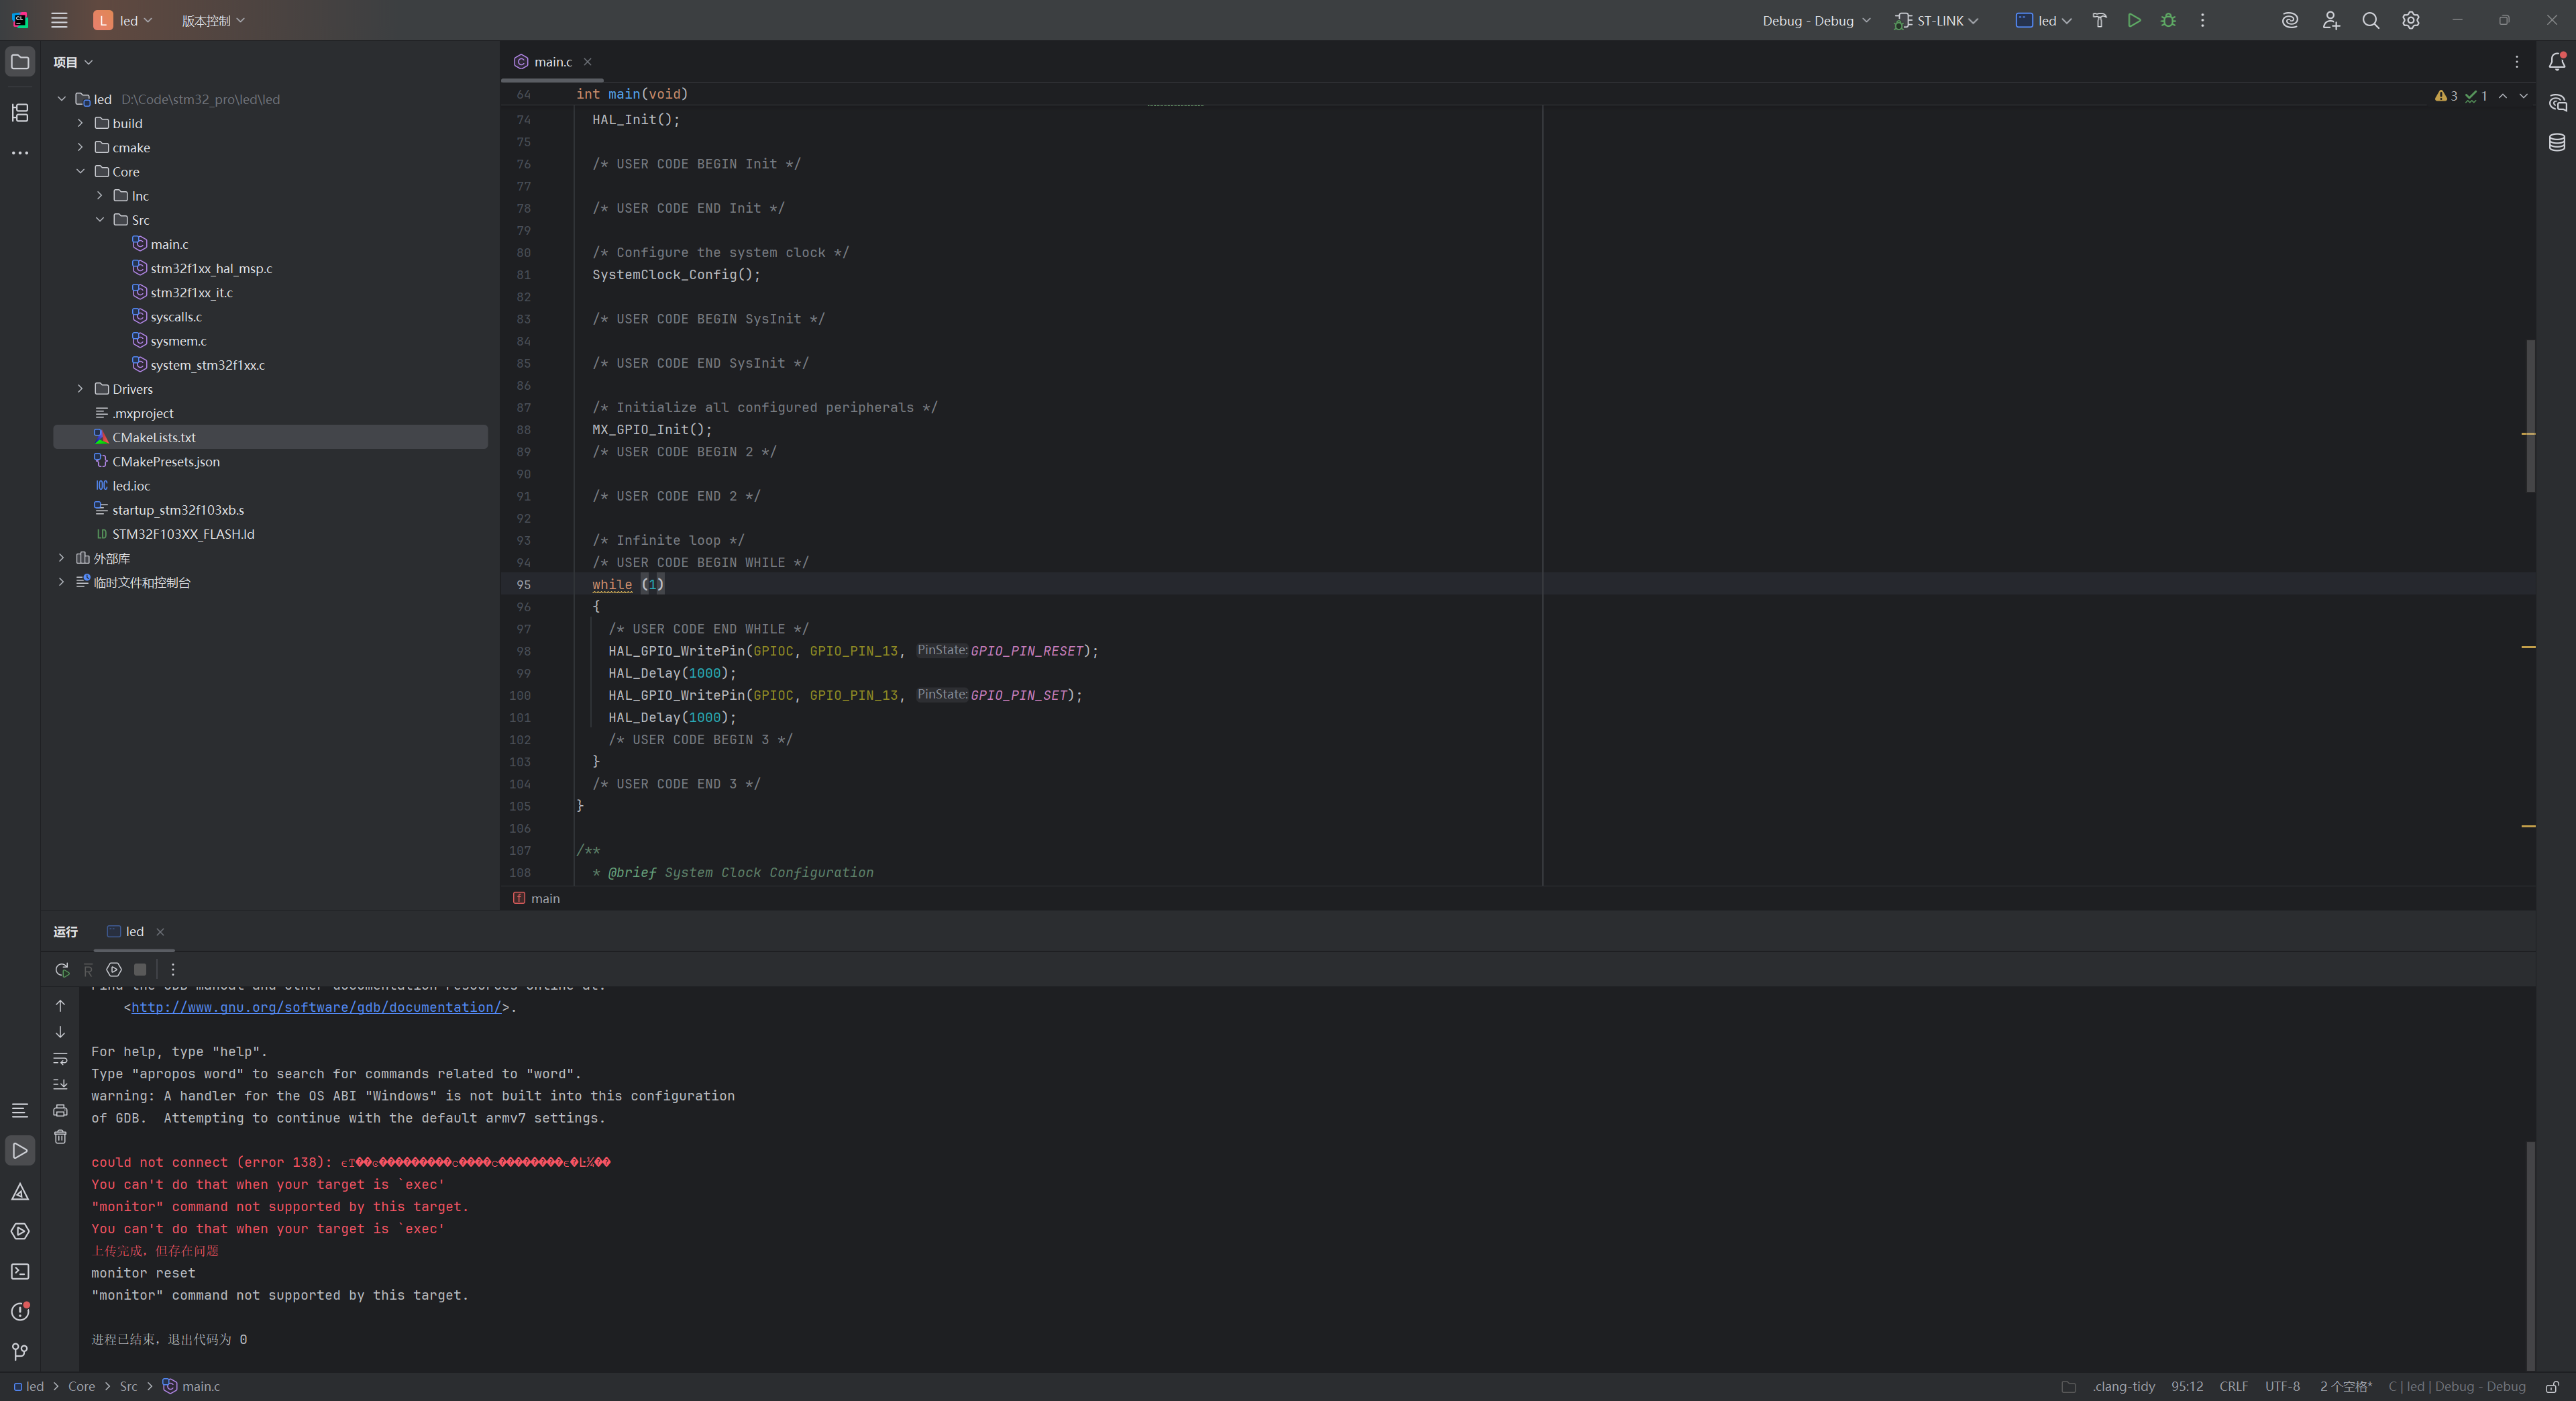The height and width of the screenshot is (1401, 2576).
Task: Expand the cmake folder
Action: pos(80,147)
